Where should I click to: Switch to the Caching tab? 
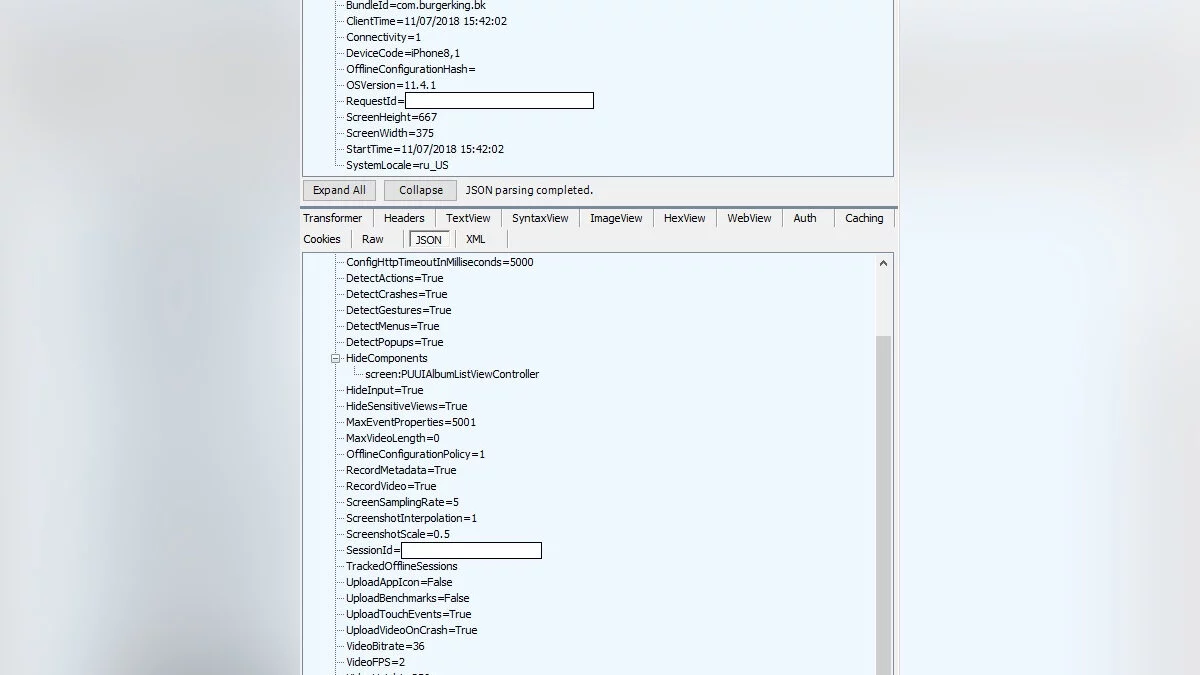click(x=864, y=218)
